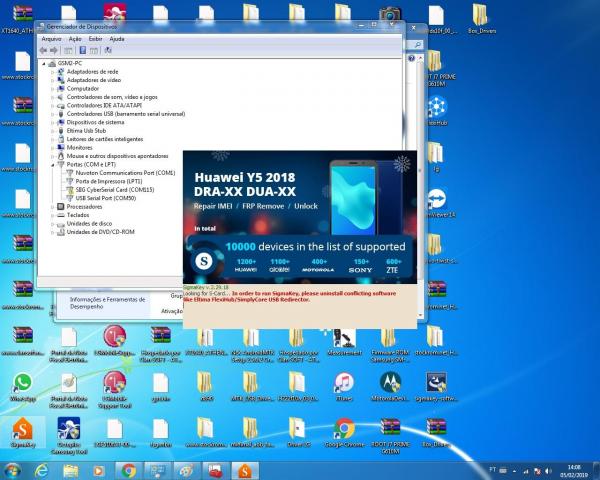Select Unidades de DVD/CD-ROM entry
The image size is (600, 480).
[101, 232]
